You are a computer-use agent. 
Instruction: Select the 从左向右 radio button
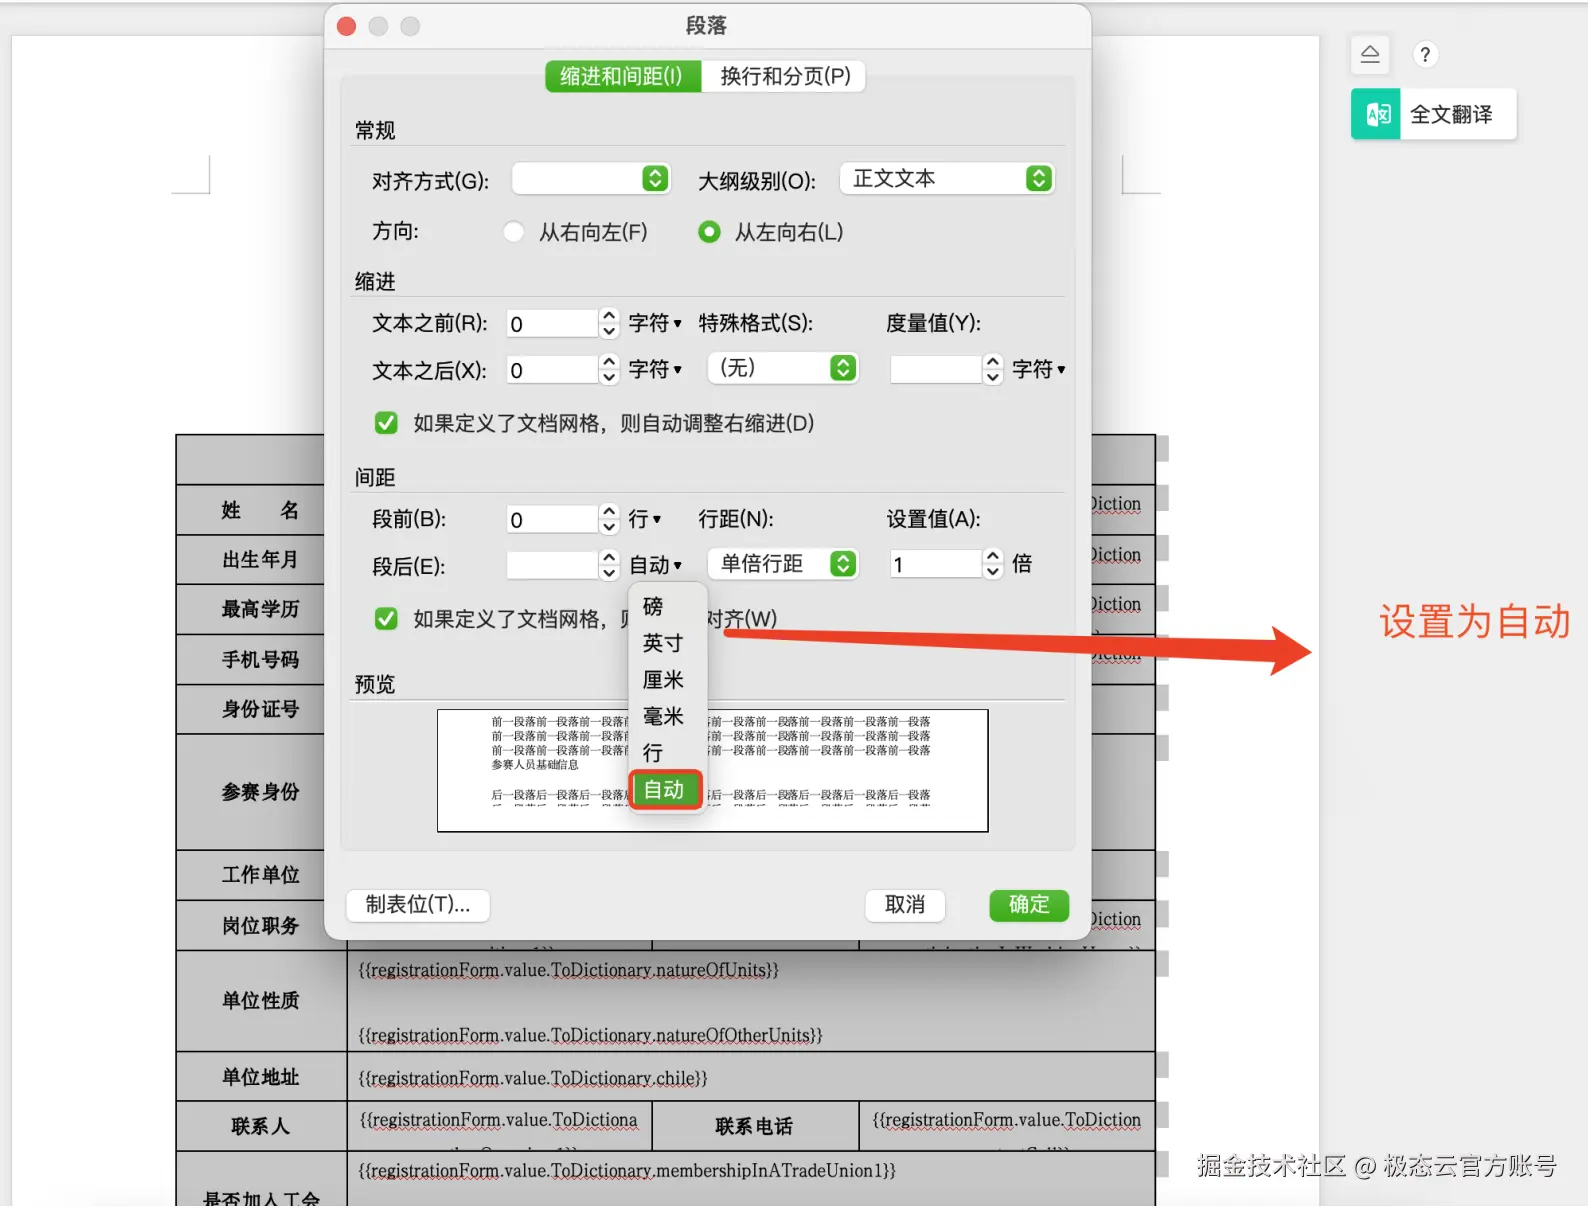(709, 232)
